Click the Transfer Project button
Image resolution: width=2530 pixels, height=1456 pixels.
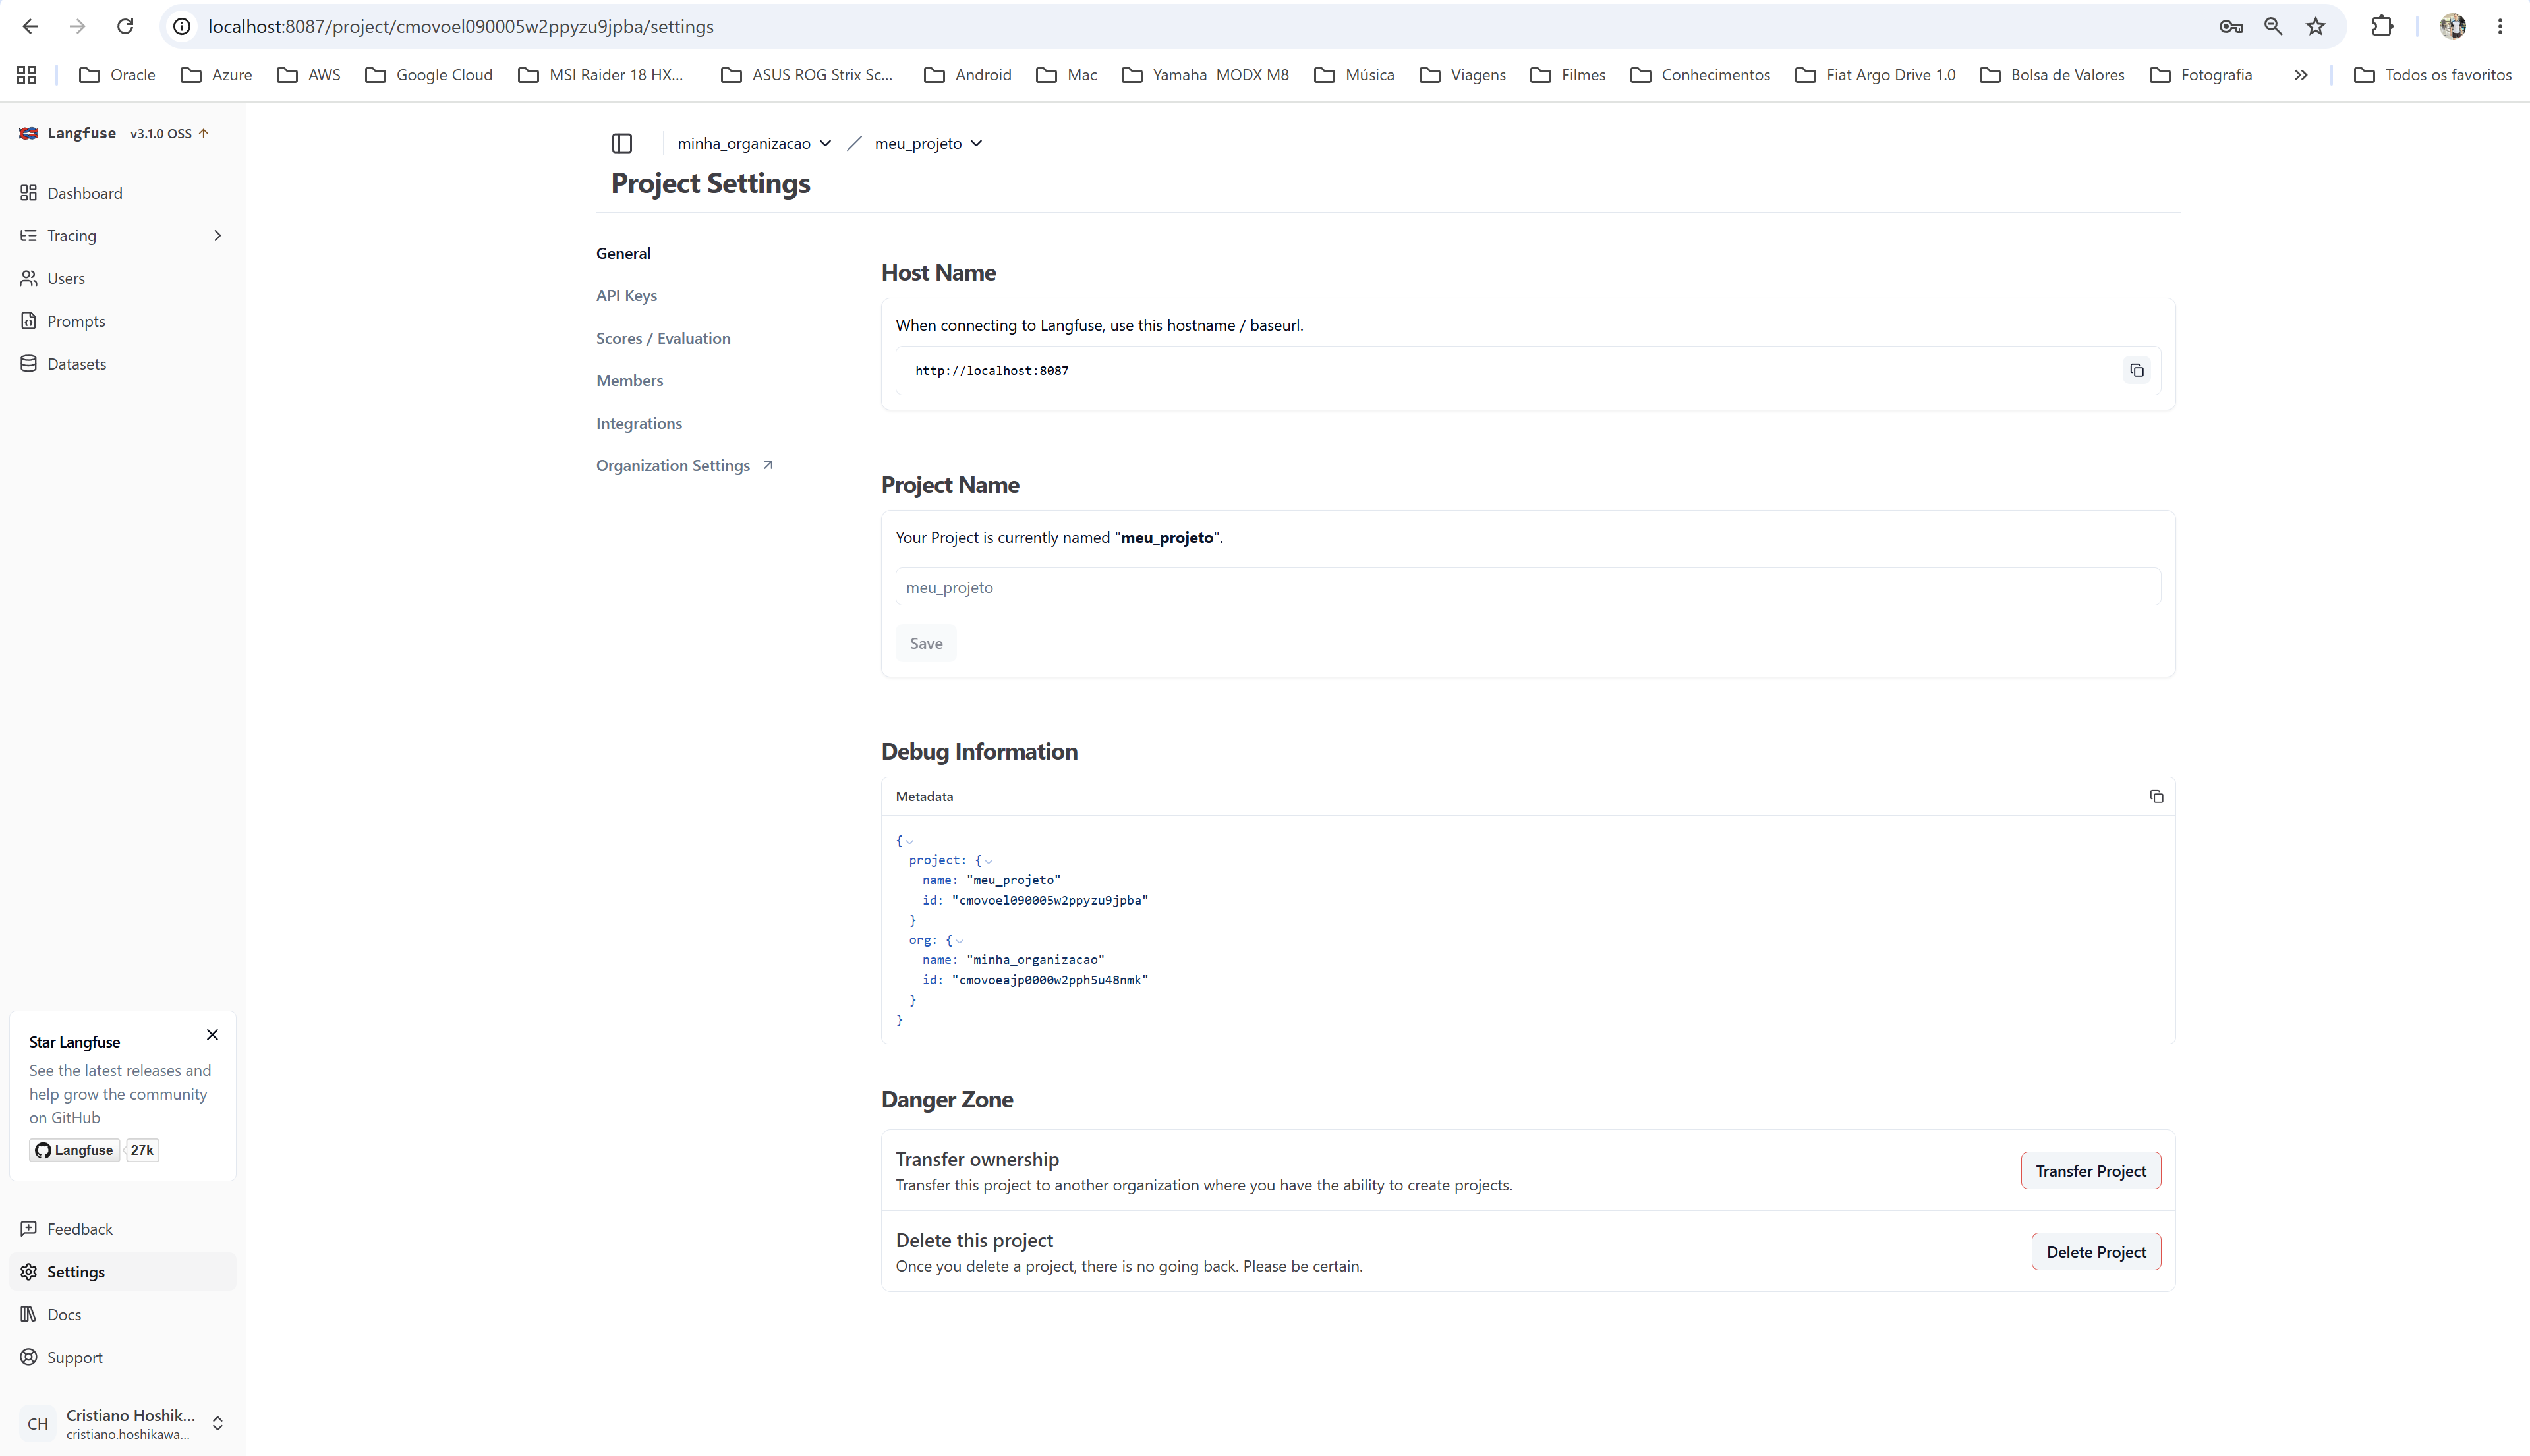(x=2091, y=1171)
